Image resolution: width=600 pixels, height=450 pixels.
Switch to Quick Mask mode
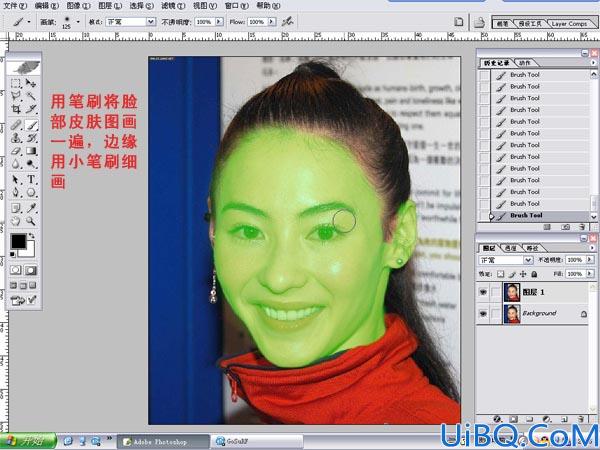[31, 270]
